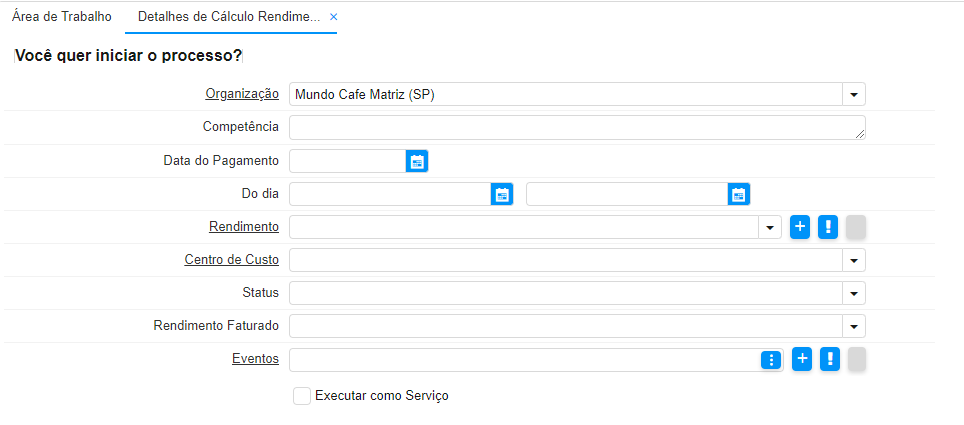The height and width of the screenshot is (425, 964).
Task: Open calendar for second Do dia field
Action: click(x=739, y=194)
